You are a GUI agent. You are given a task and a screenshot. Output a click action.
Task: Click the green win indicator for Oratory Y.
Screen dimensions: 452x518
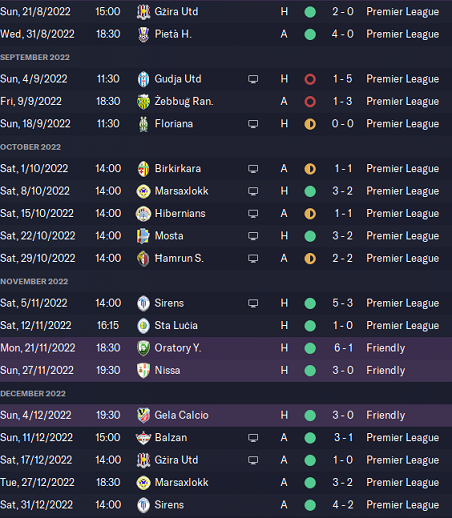[x=310, y=348]
